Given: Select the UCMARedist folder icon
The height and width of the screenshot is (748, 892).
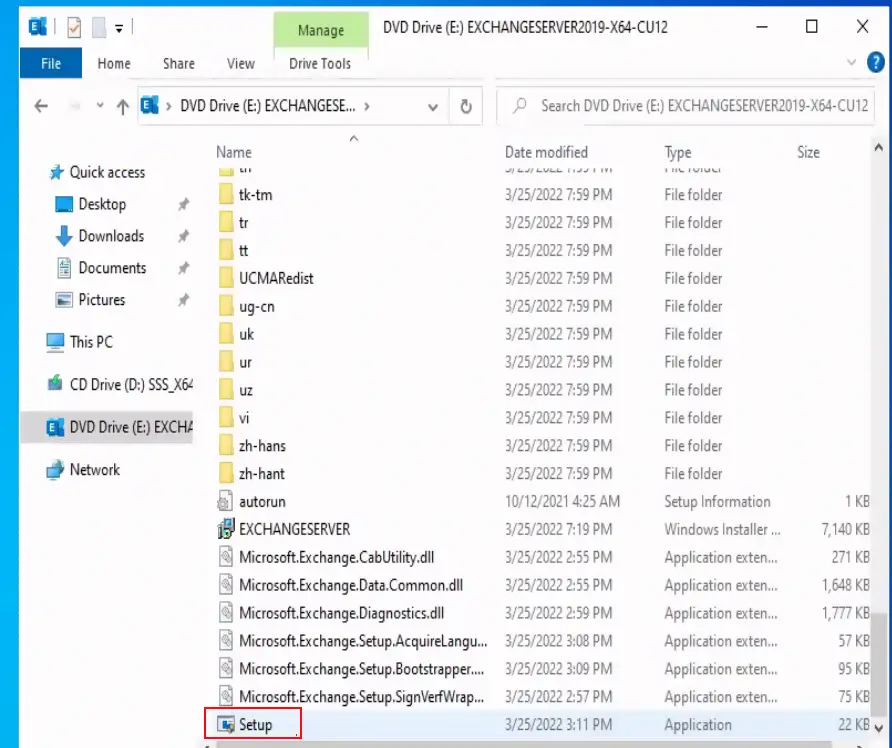Looking at the screenshot, I should (x=226, y=278).
